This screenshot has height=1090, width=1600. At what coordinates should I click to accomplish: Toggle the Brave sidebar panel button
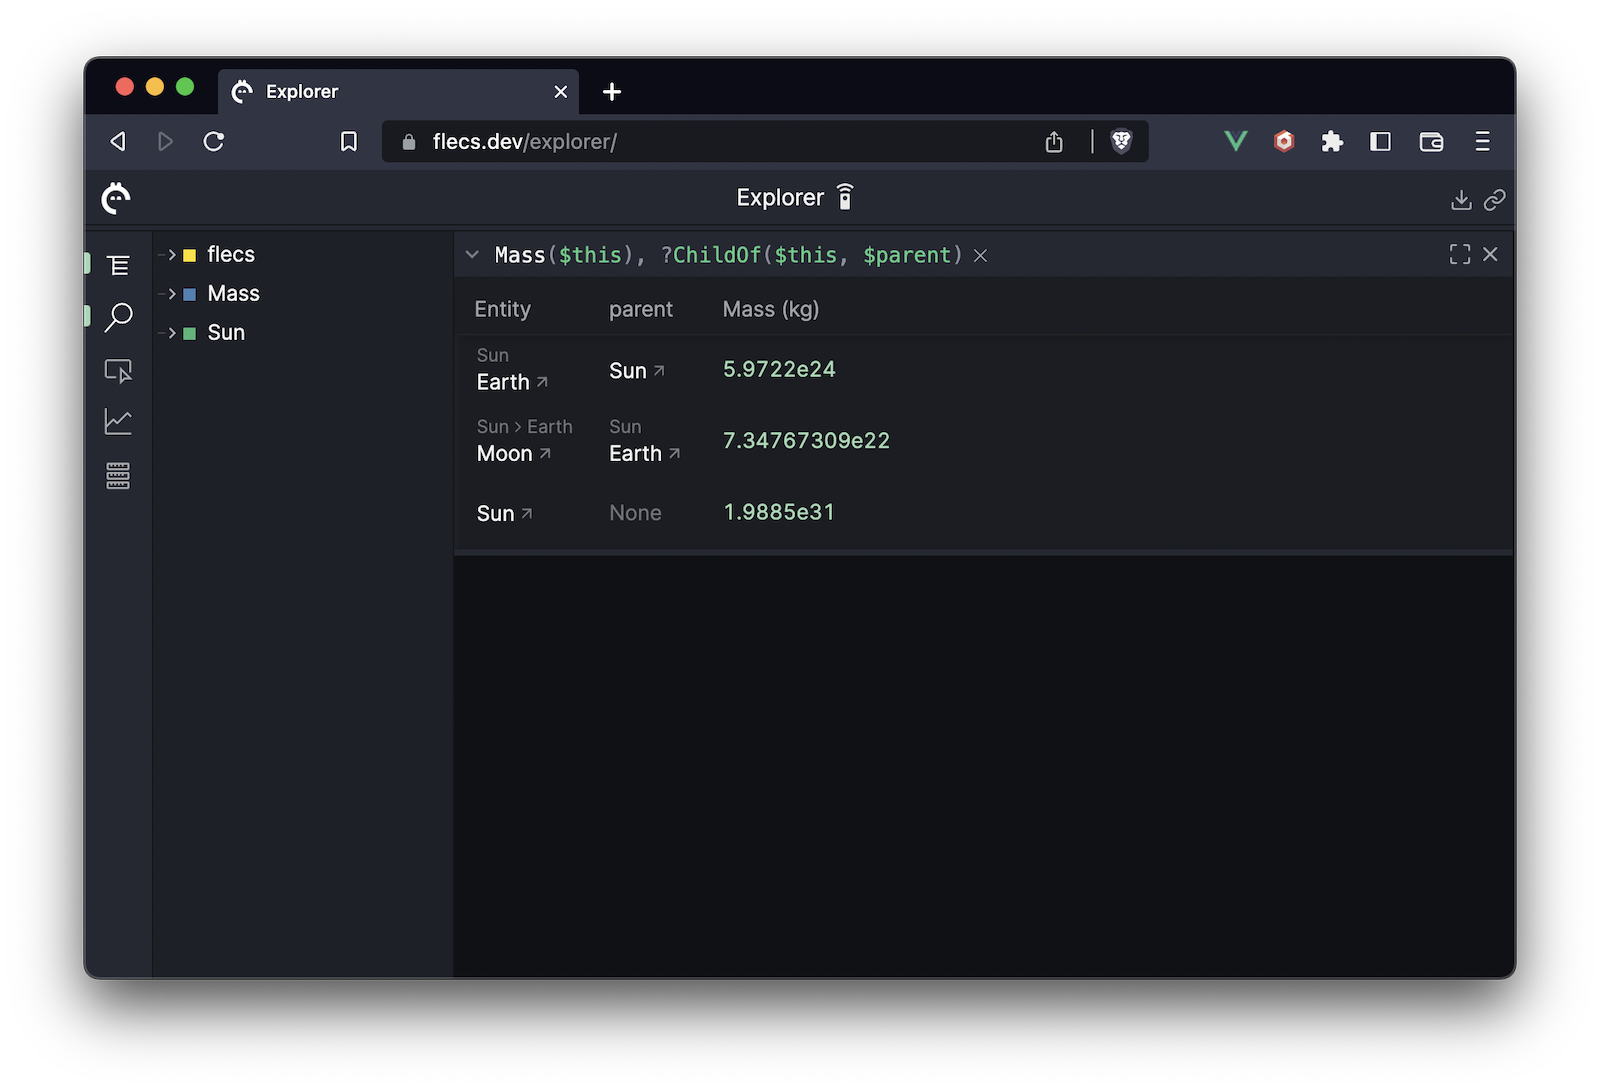[x=1380, y=142]
